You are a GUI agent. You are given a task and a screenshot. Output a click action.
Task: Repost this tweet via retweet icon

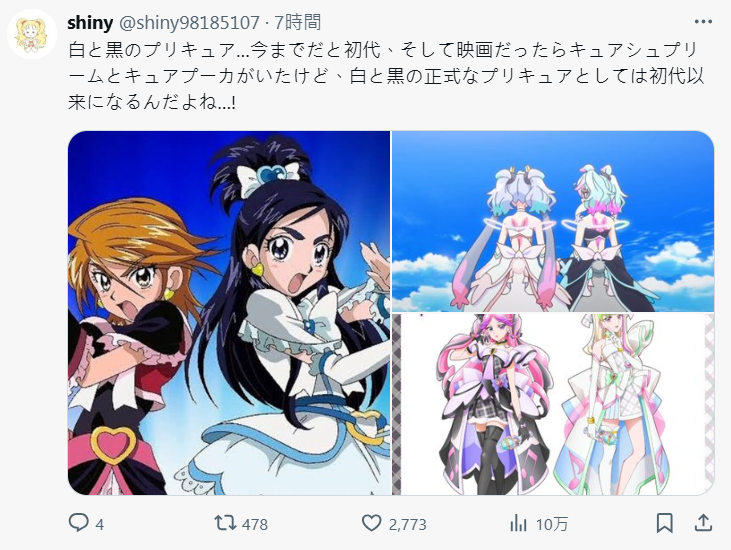(x=225, y=523)
